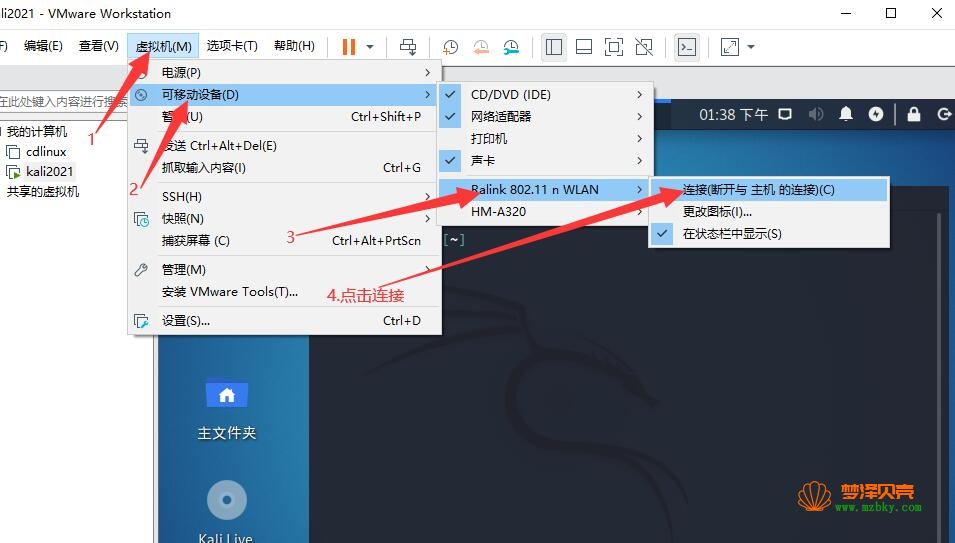Screen dimensions: 955x543
Task: Click the unity mode toolbar icon
Action: [644, 47]
